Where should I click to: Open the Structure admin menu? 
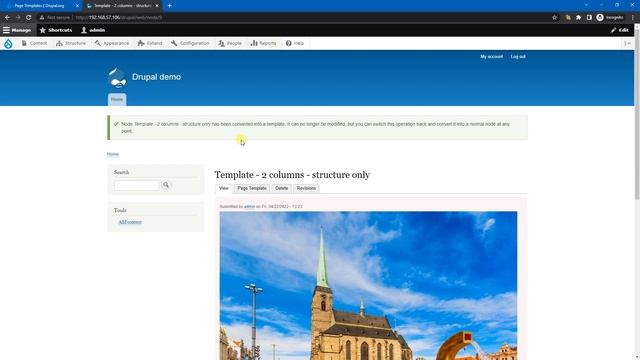[71, 43]
